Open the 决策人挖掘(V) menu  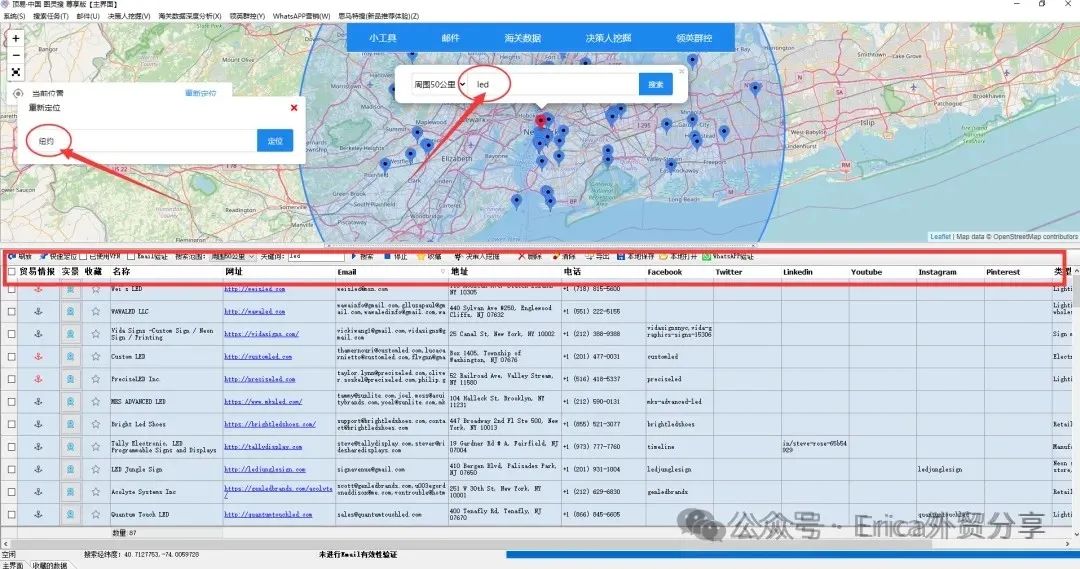128,16
